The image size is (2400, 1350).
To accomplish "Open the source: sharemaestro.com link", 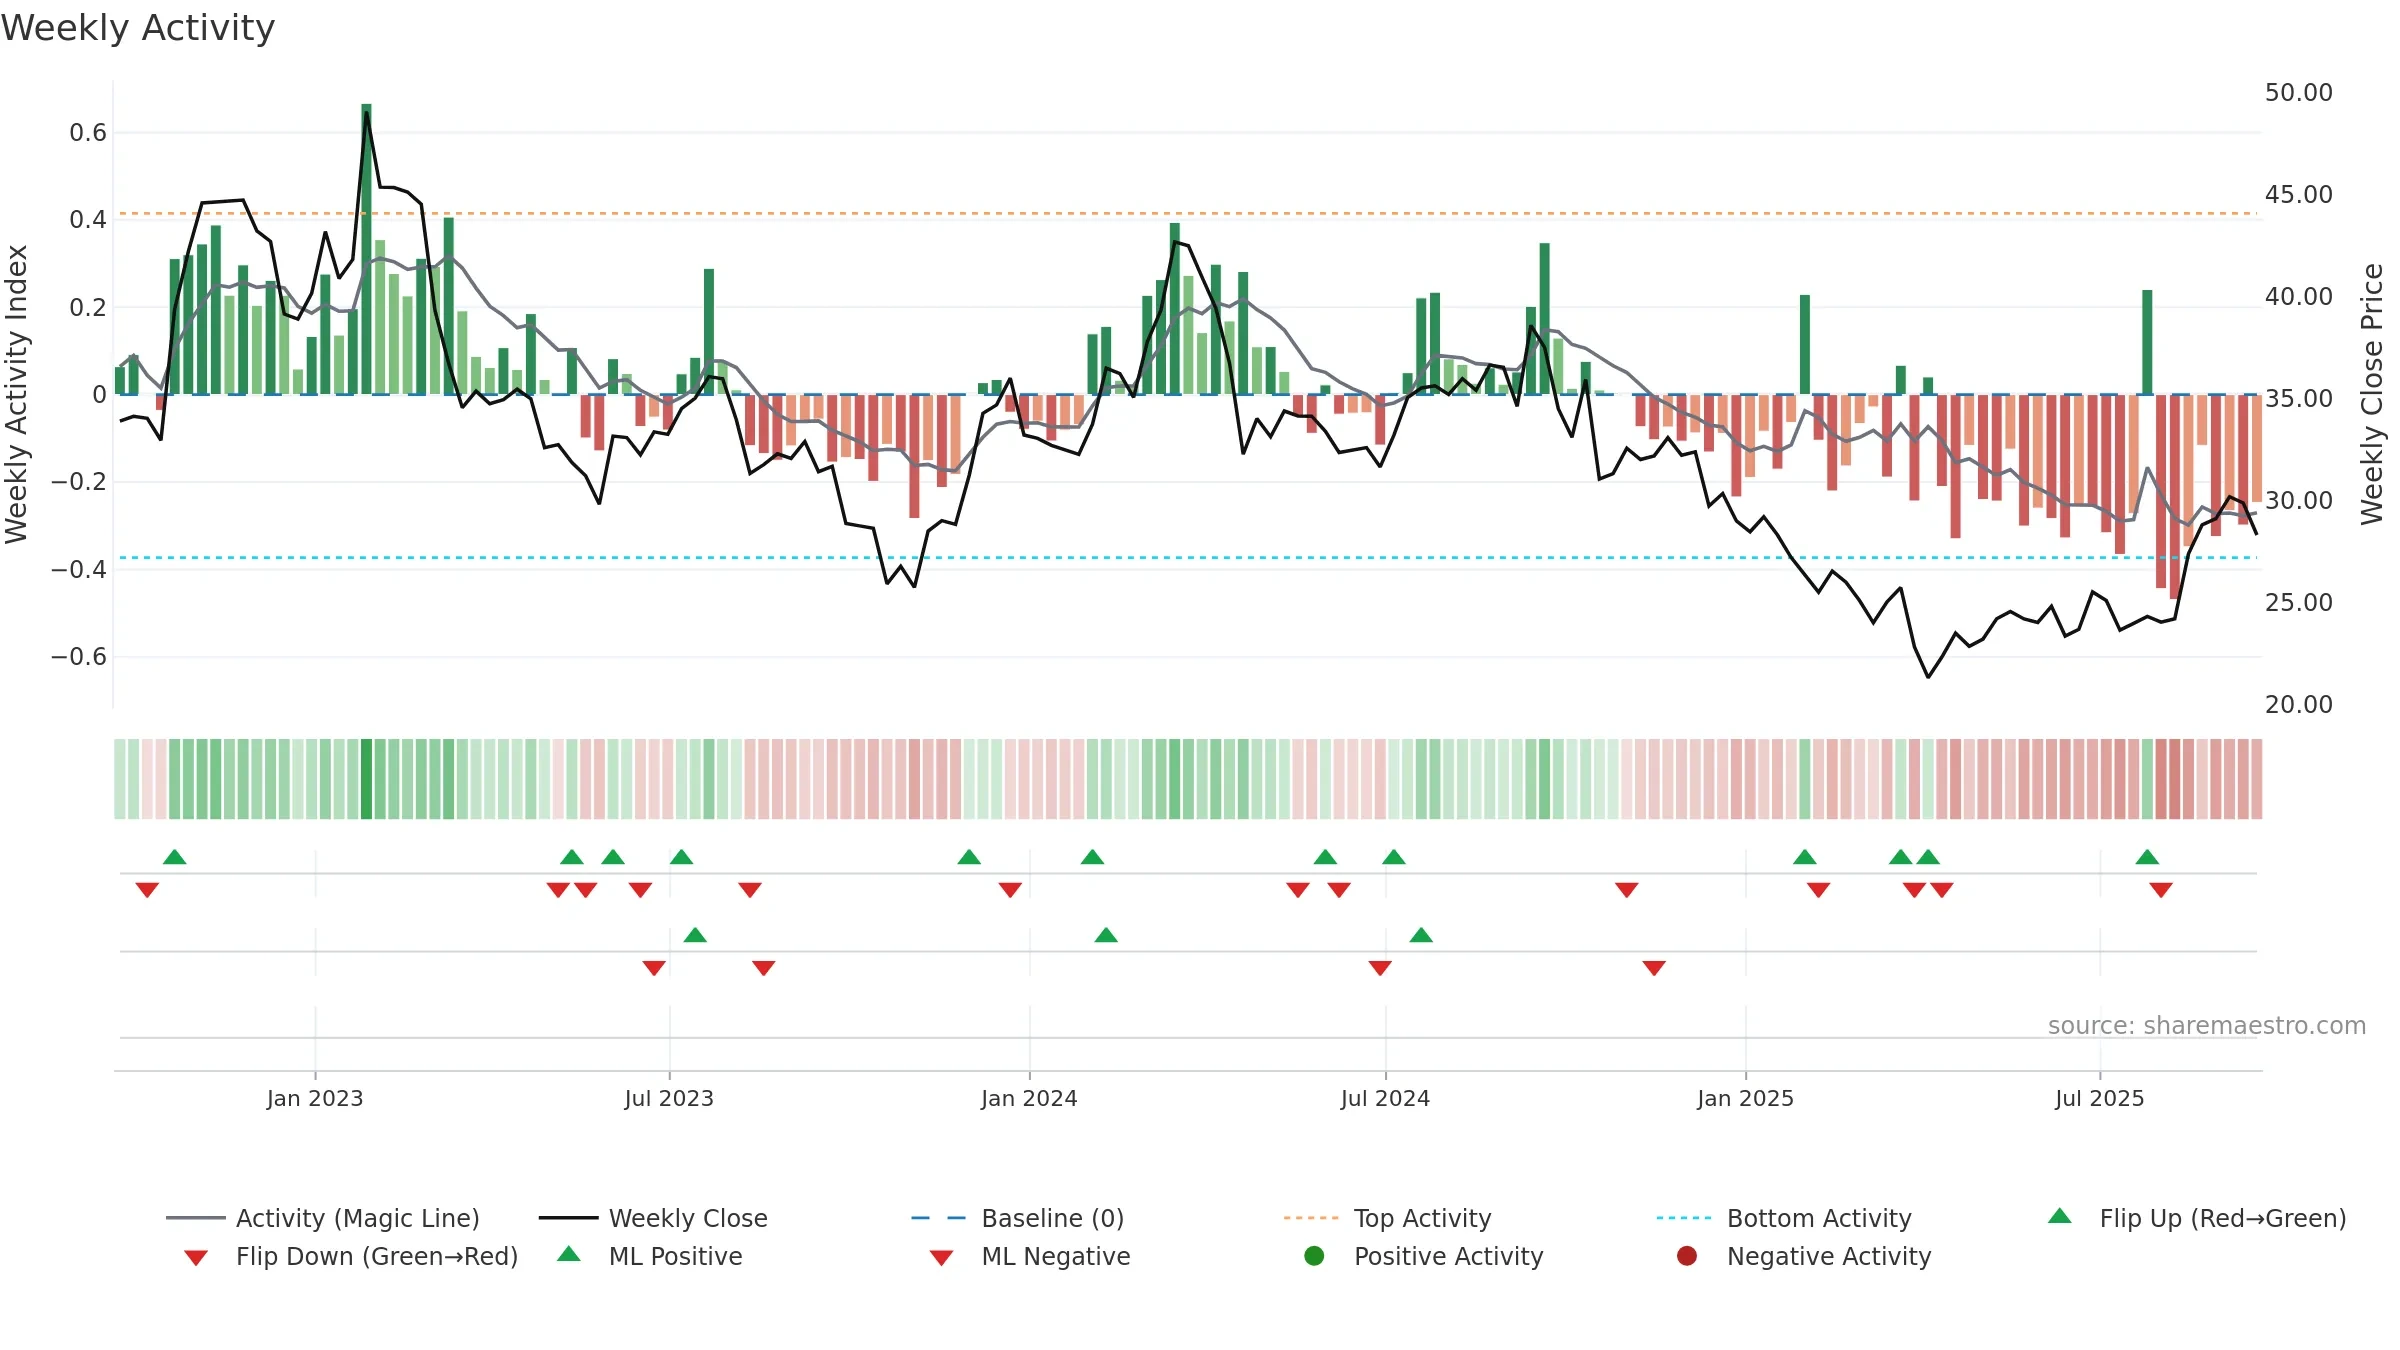I will (x=2207, y=1025).
